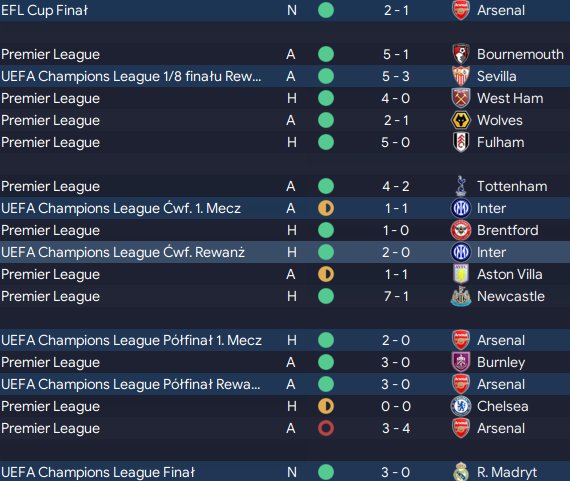Open the 5 - 3 result against Sevilla
570x481 pixels.
[396, 76]
